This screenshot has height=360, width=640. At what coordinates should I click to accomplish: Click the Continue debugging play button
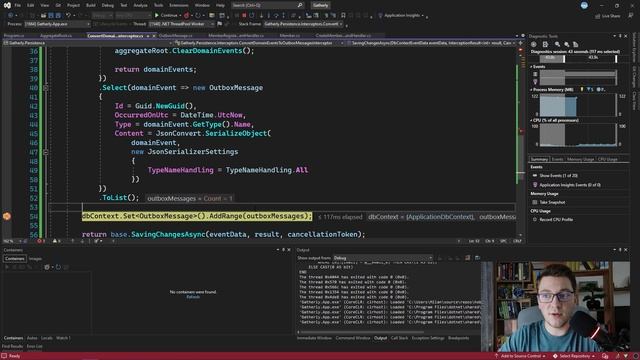click(x=157, y=16)
